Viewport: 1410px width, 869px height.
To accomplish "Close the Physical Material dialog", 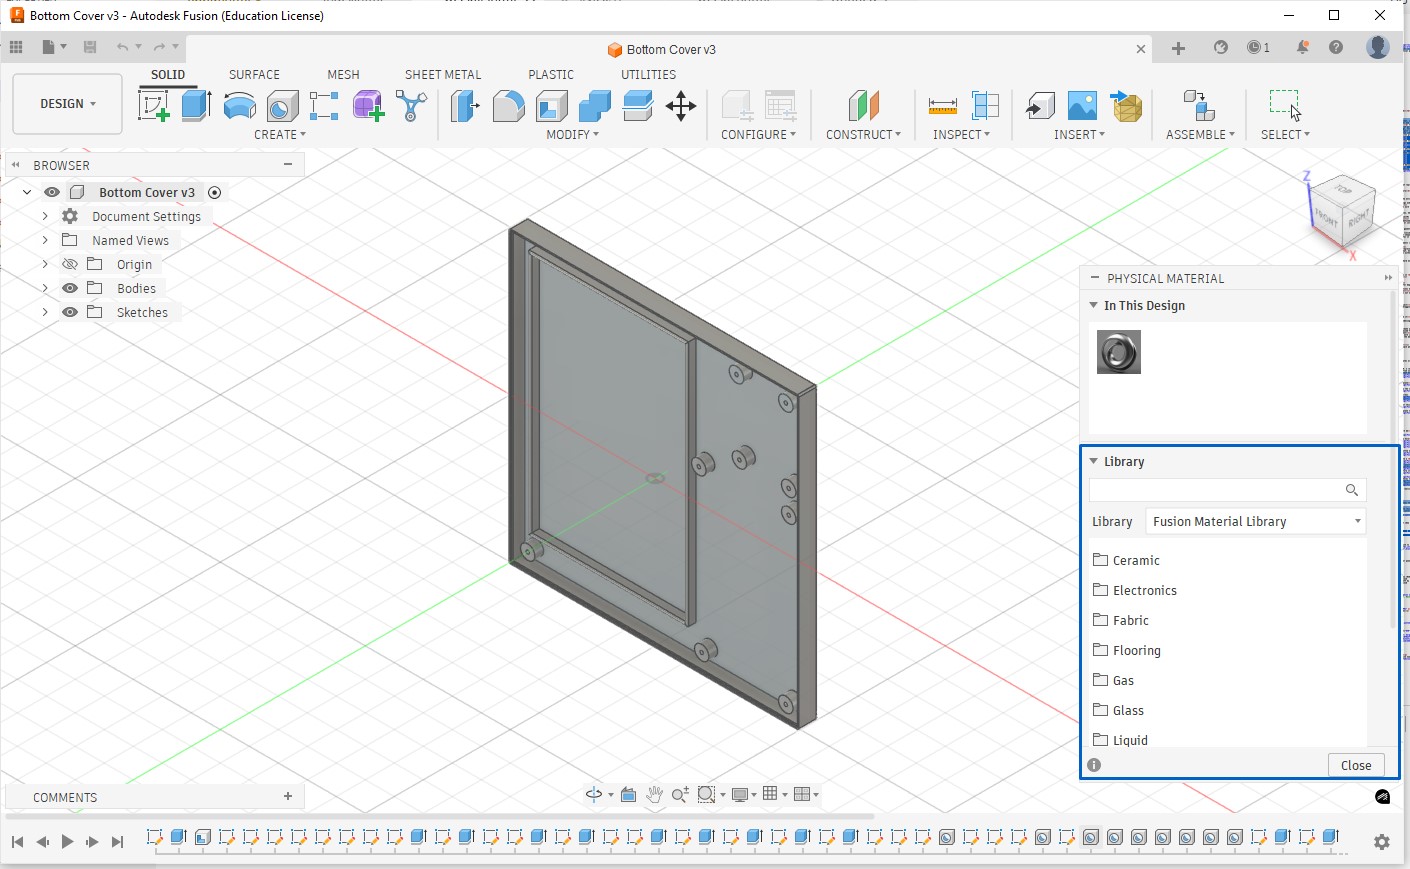I will click(1355, 765).
